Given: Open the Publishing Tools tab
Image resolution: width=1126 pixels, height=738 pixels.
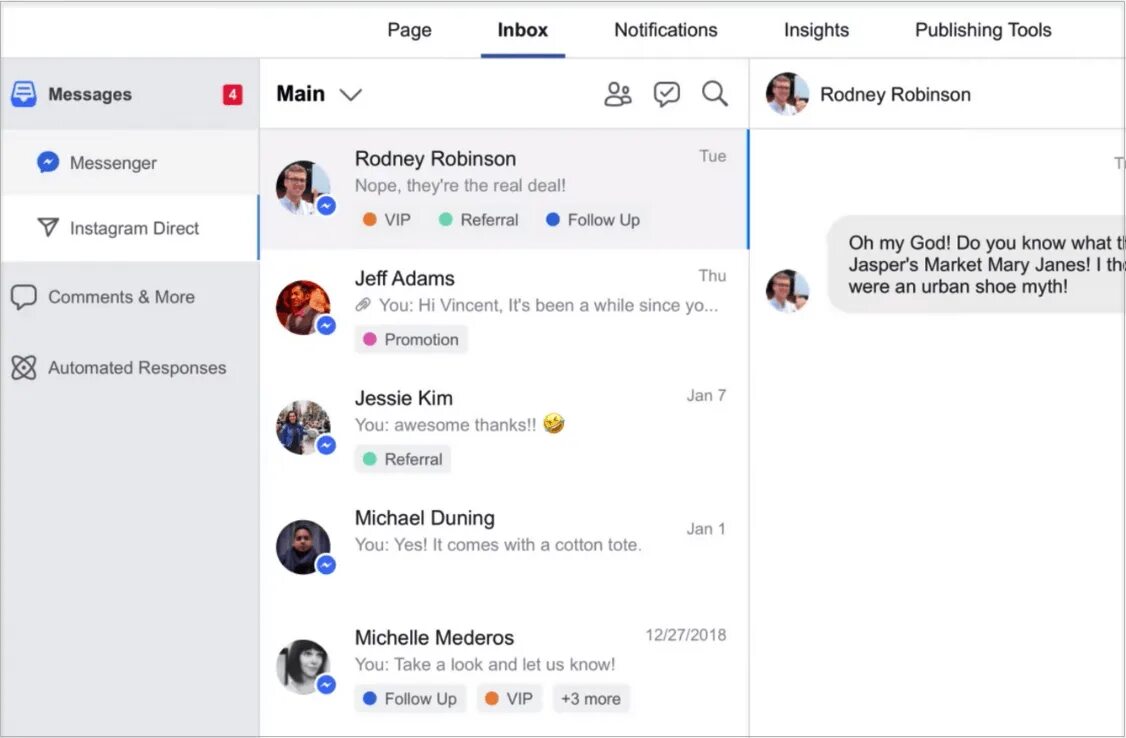Looking at the screenshot, I should (x=983, y=30).
